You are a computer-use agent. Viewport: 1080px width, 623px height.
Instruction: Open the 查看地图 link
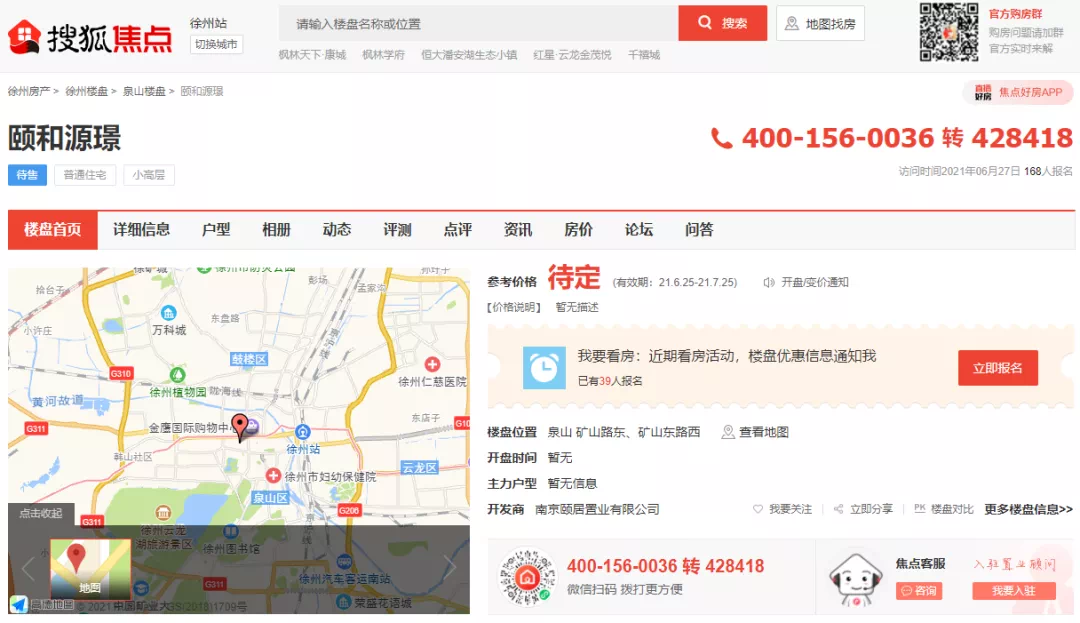coord(764,432)
